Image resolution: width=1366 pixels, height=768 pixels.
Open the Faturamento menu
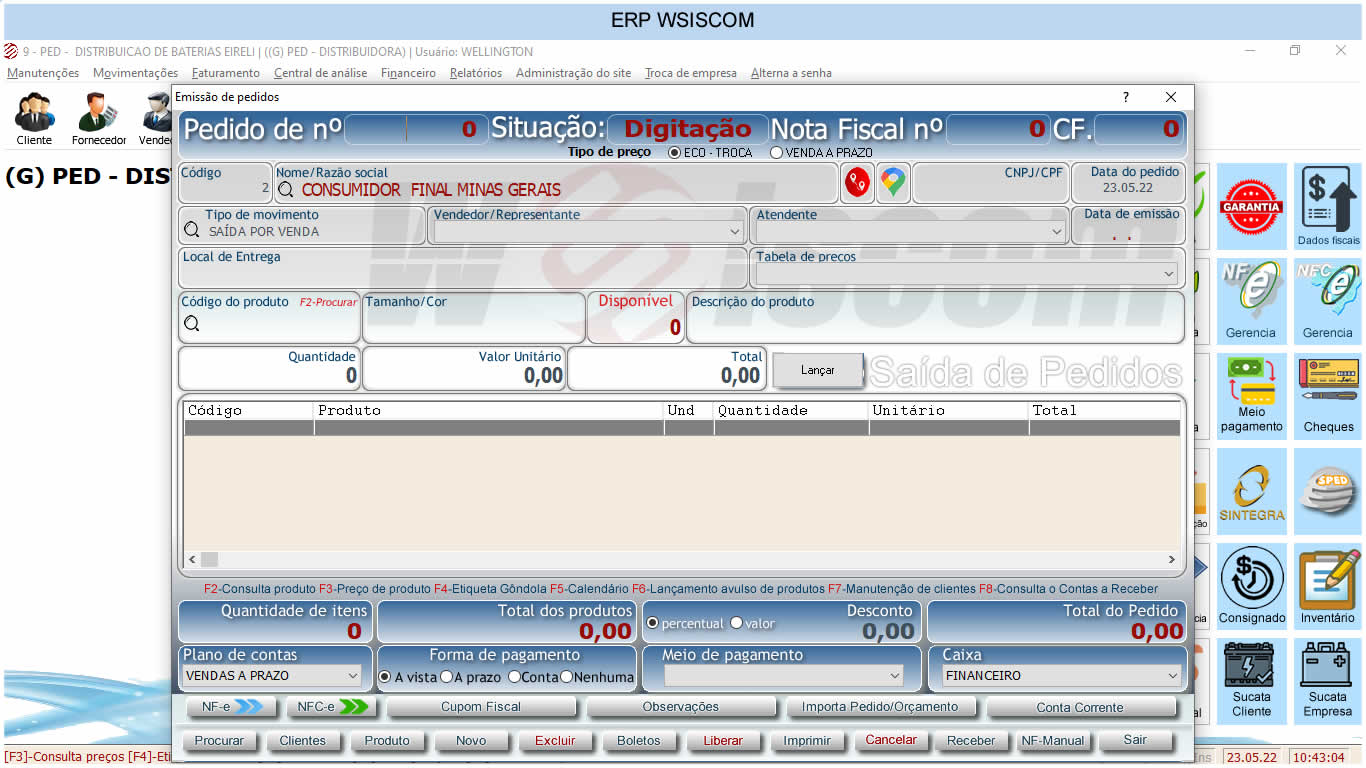click(x=225, y=73)
